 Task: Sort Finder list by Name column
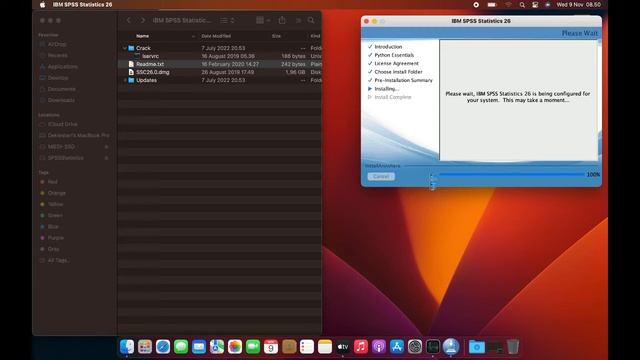[x=142, y=36]
